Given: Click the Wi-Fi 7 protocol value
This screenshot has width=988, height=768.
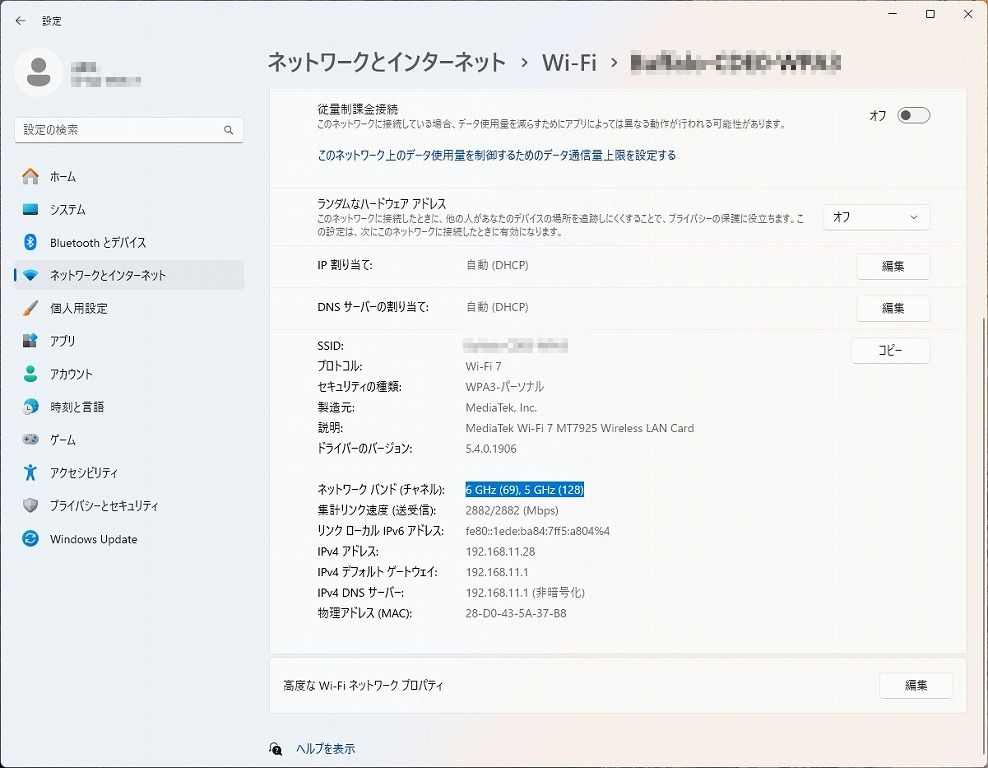Looking at the screenshot, I should click(483, 366).
